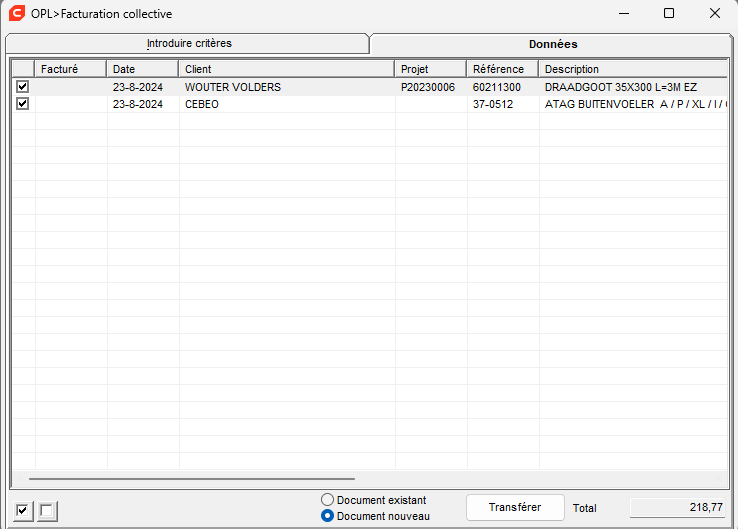This screenshot has height=529, width=738.
Task: Click the Référence column header
Action: [503, 69]
